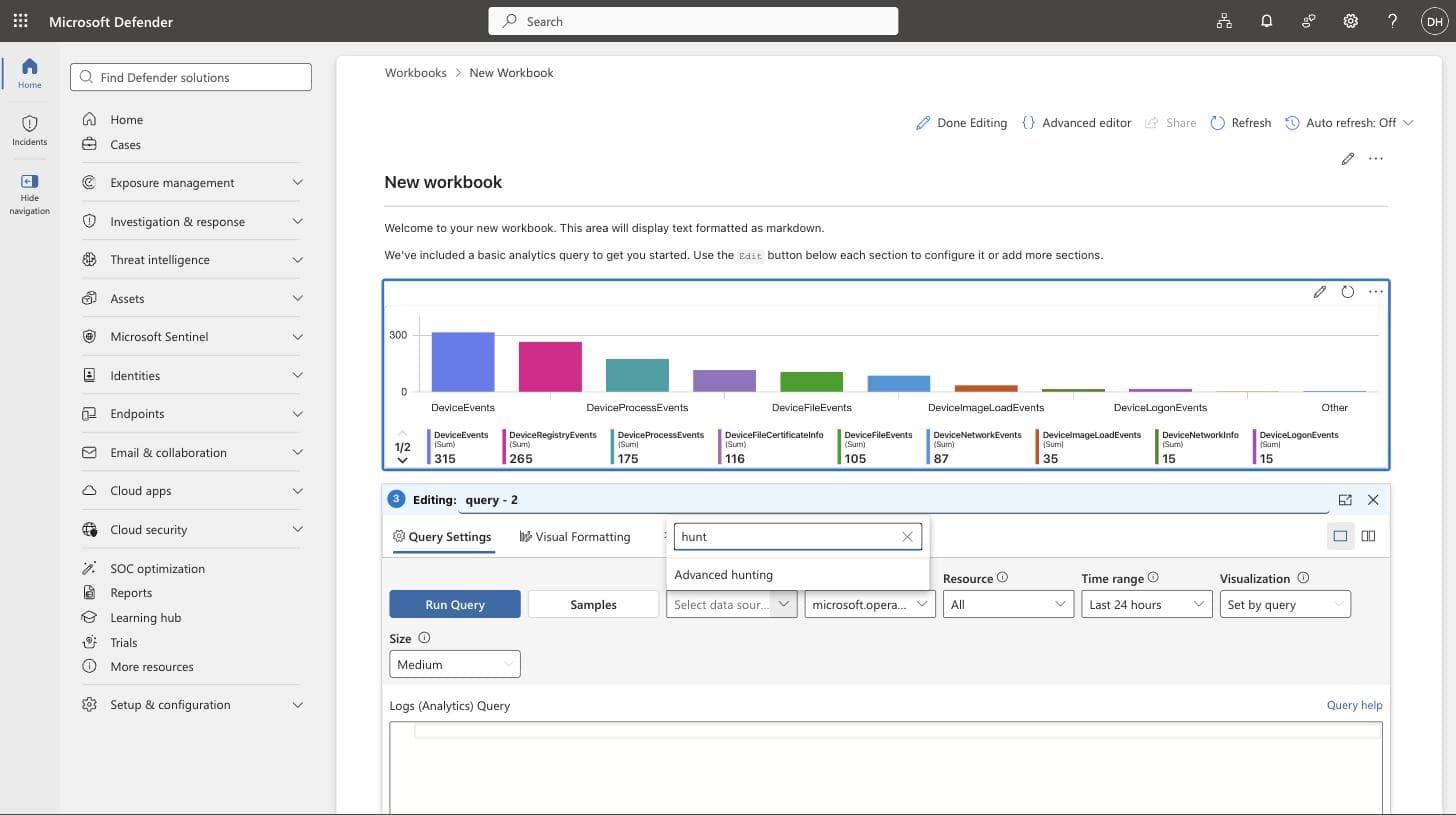Screen dimensions: 1456x815
Task: Open Reports in the navigation list
Action: pos(131,593)
